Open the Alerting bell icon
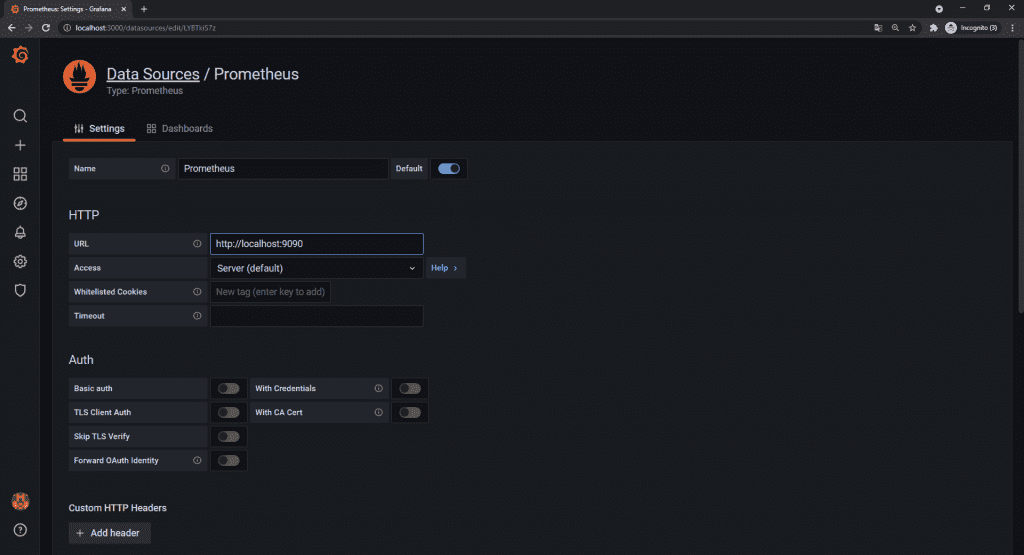 (20, 232)
